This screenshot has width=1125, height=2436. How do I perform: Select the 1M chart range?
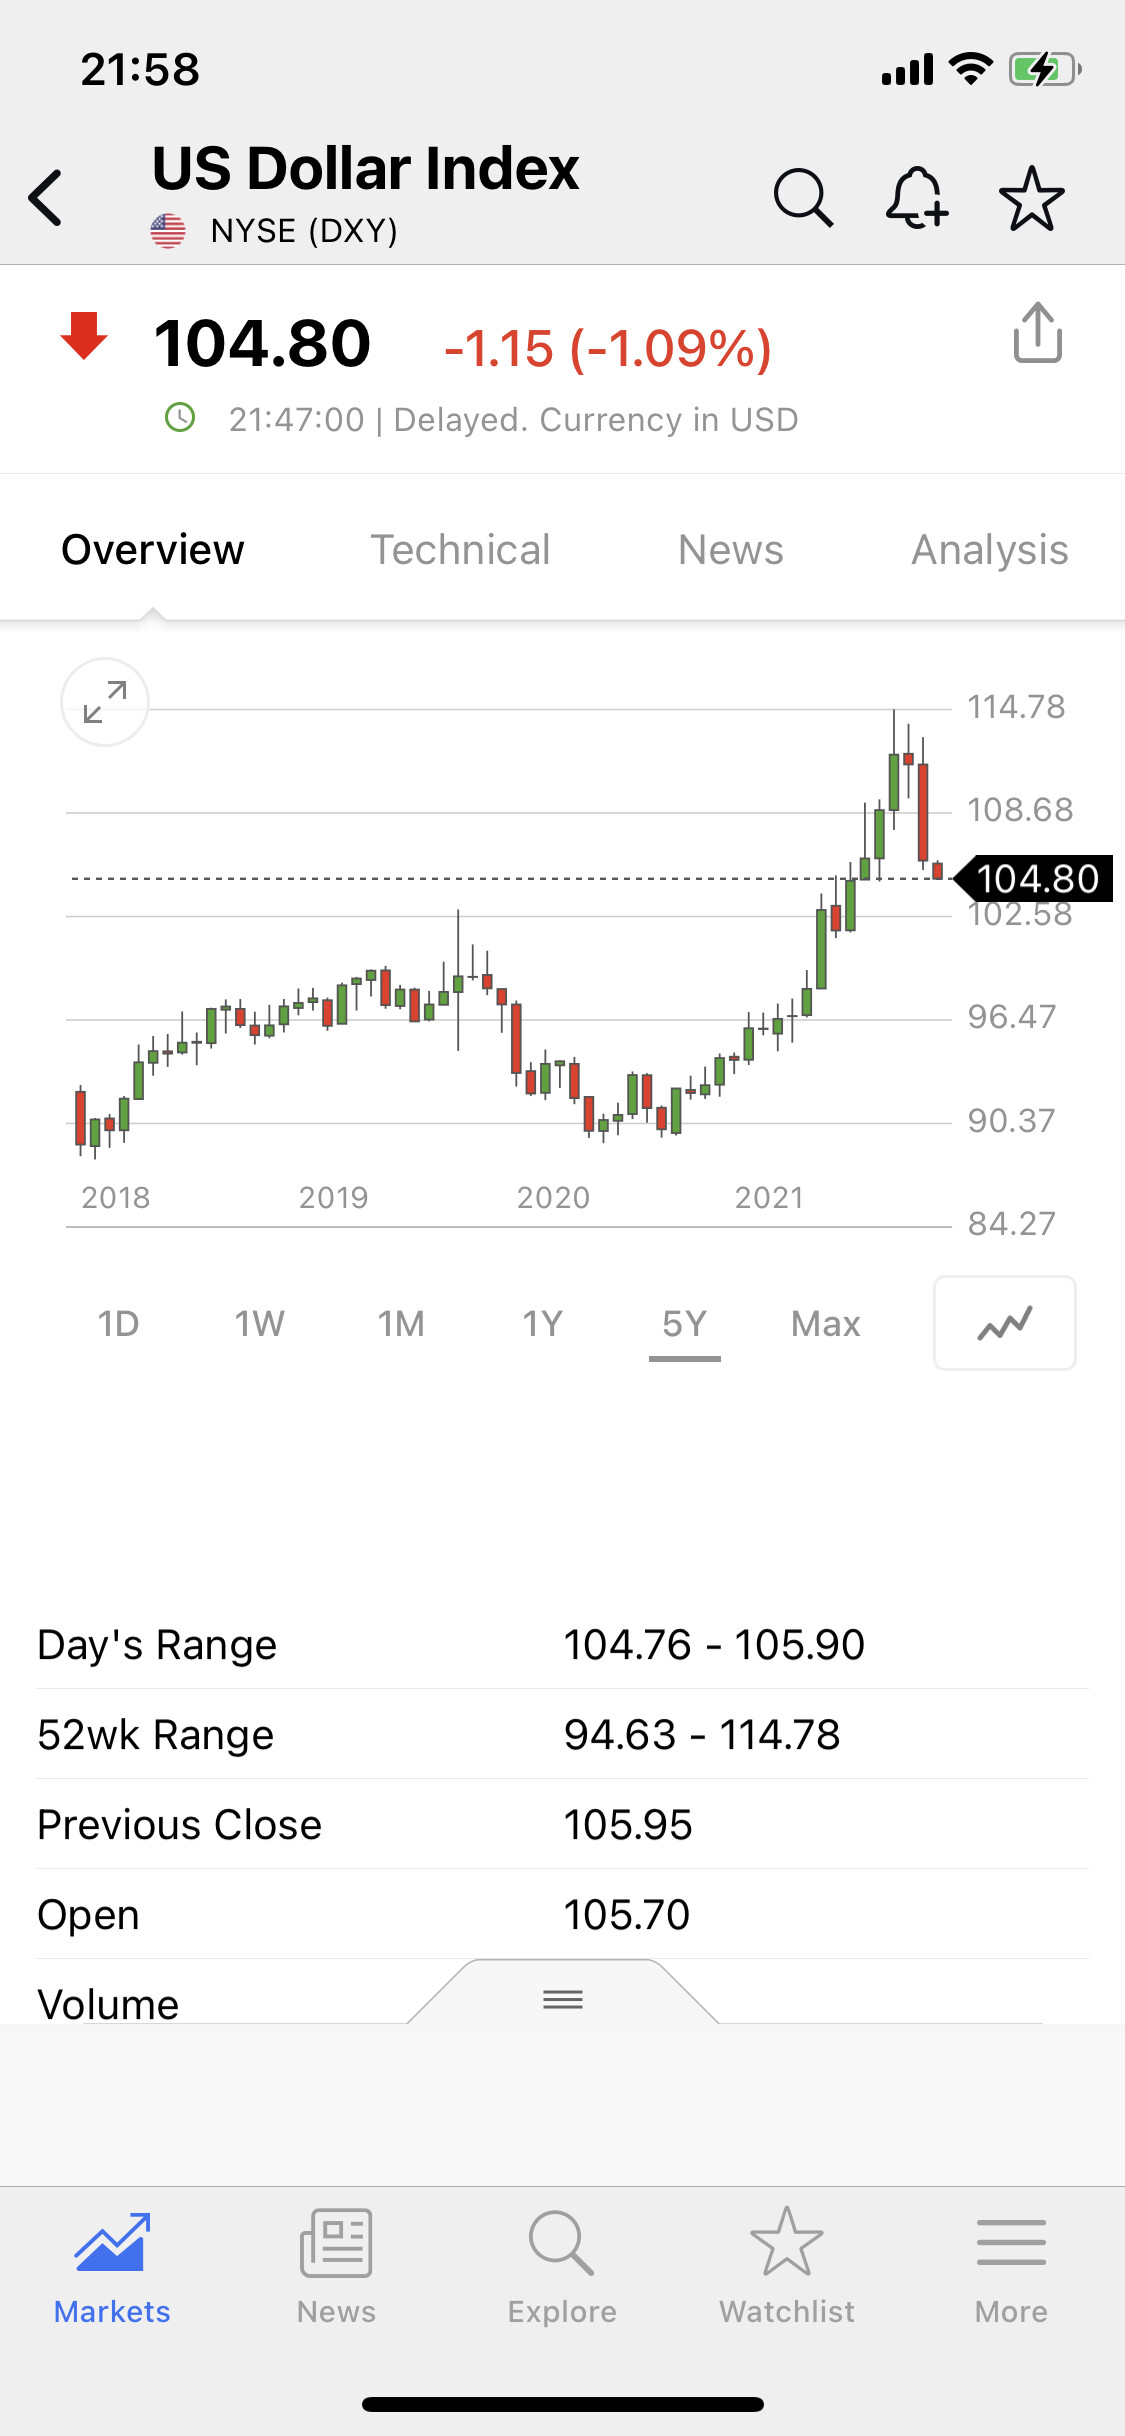401,1324
